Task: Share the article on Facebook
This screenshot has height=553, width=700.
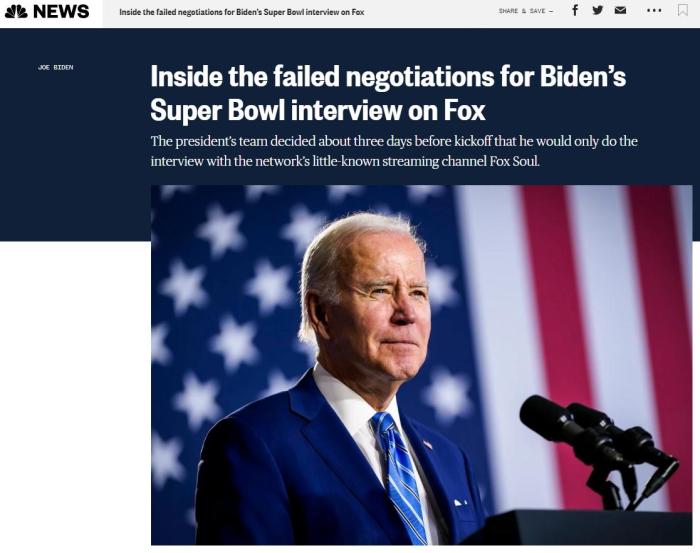Action: pos(575,10)
